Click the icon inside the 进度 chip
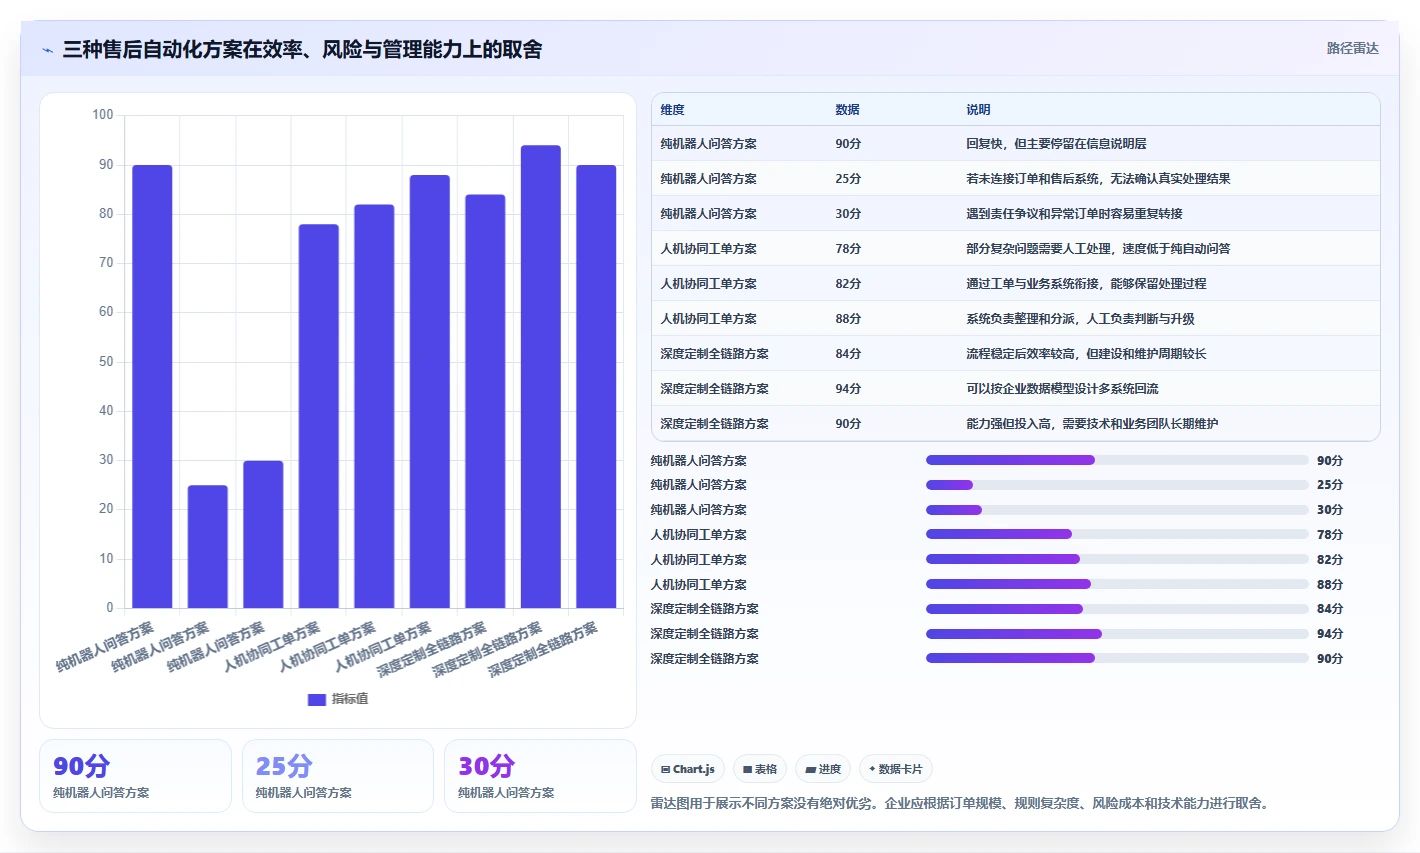The image size is (1420, 853). [811, 769]
